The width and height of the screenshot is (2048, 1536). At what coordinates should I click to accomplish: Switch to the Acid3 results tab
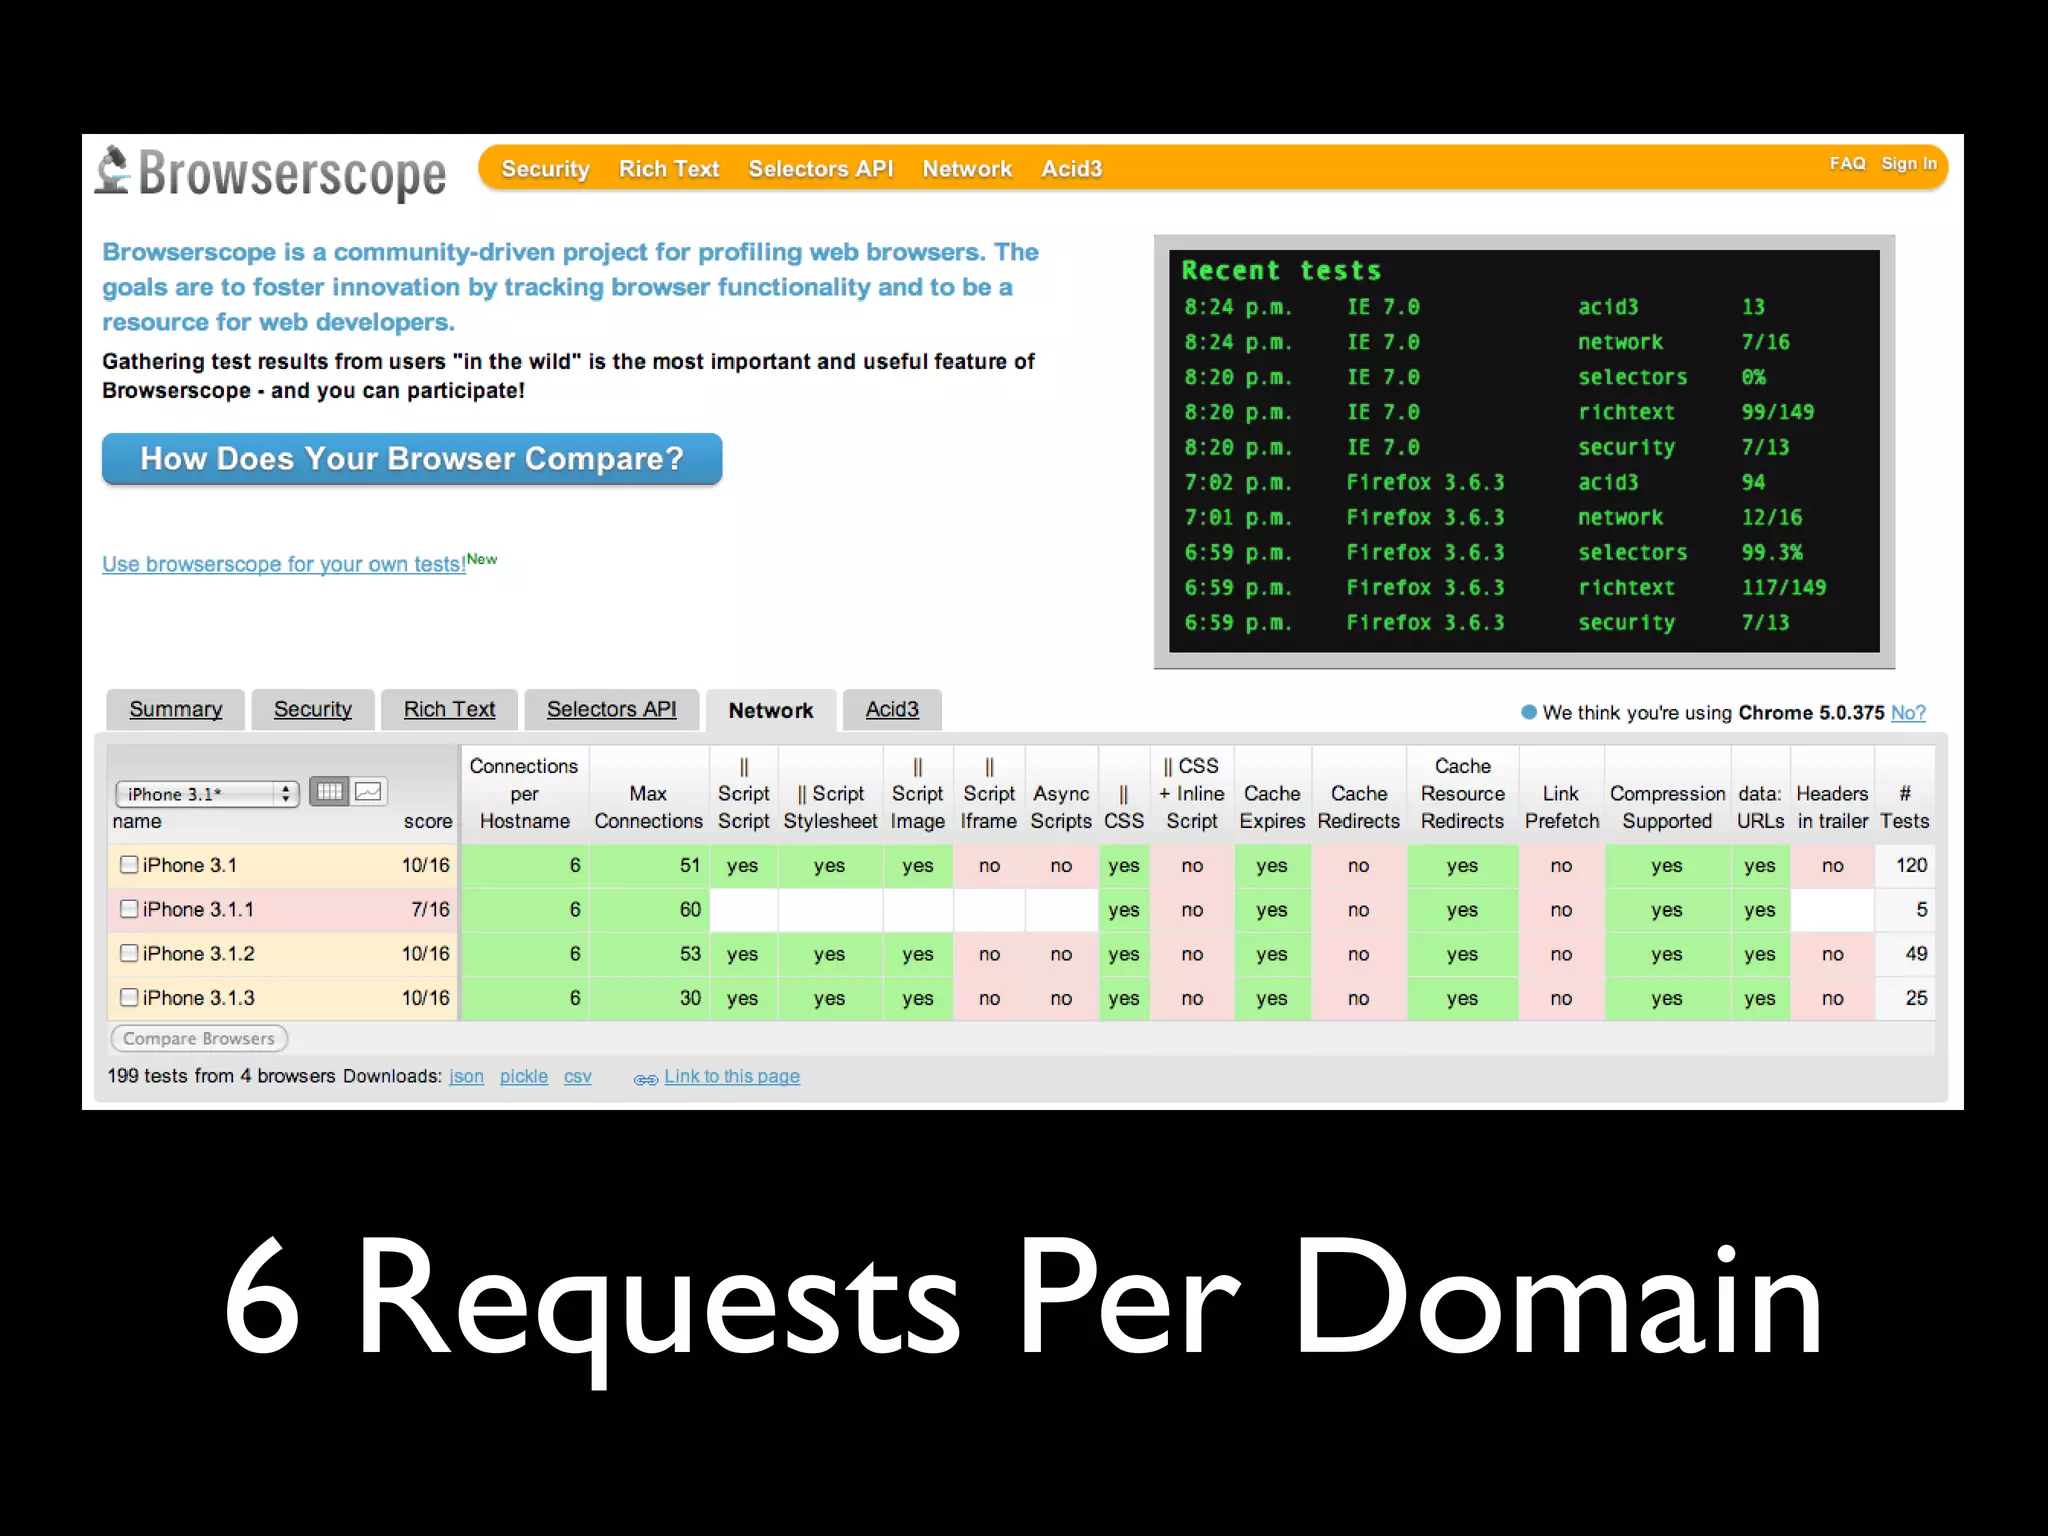point(891,709)
